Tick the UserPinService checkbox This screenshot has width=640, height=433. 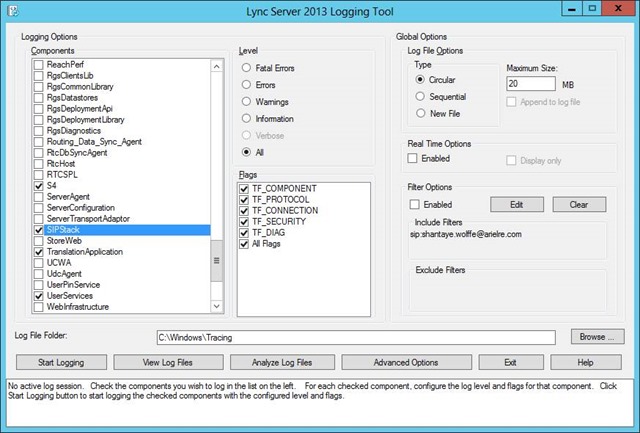39,285
